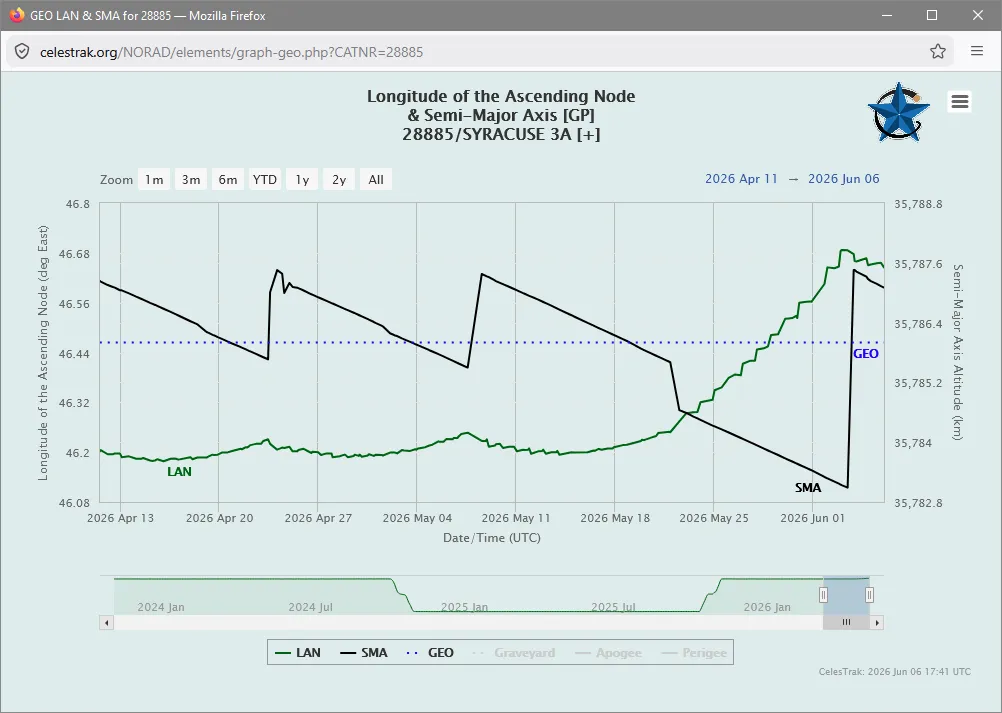
Task: Click the CelesTrak star logo
Action: (898, 112)
